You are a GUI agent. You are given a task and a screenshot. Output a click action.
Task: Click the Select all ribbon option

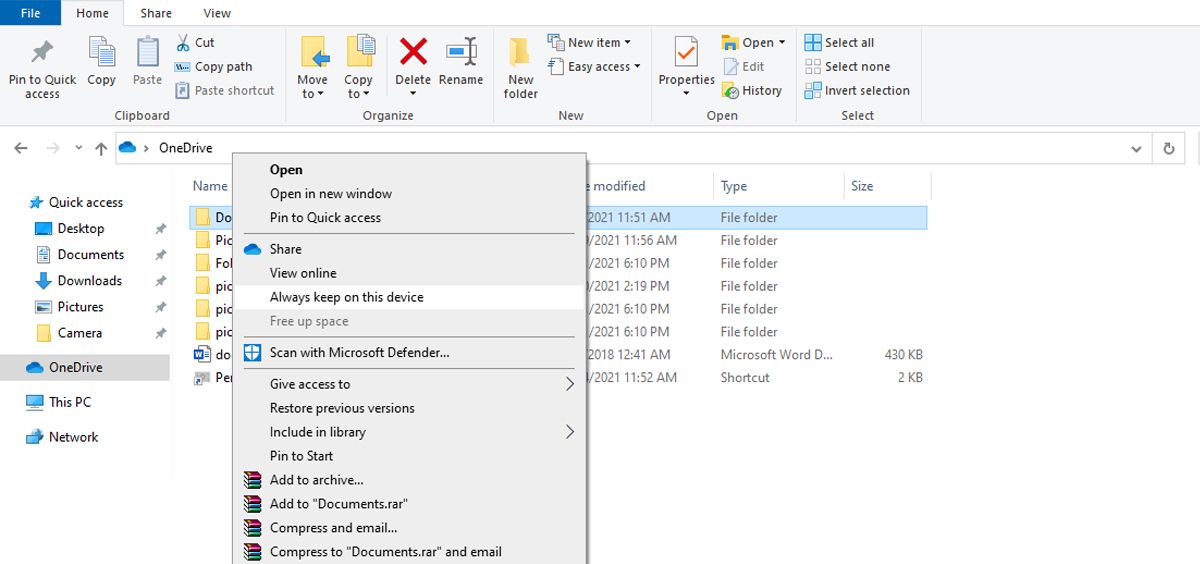click(x=839, y=43)
